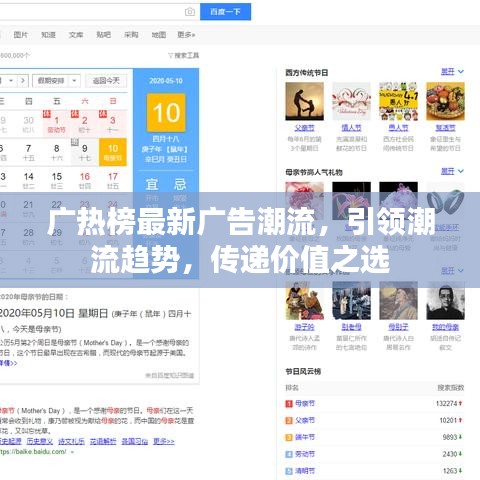Expand 西方传统节日 section with 展开
Viewport: 480px width, 480px height.
point(452,72)
